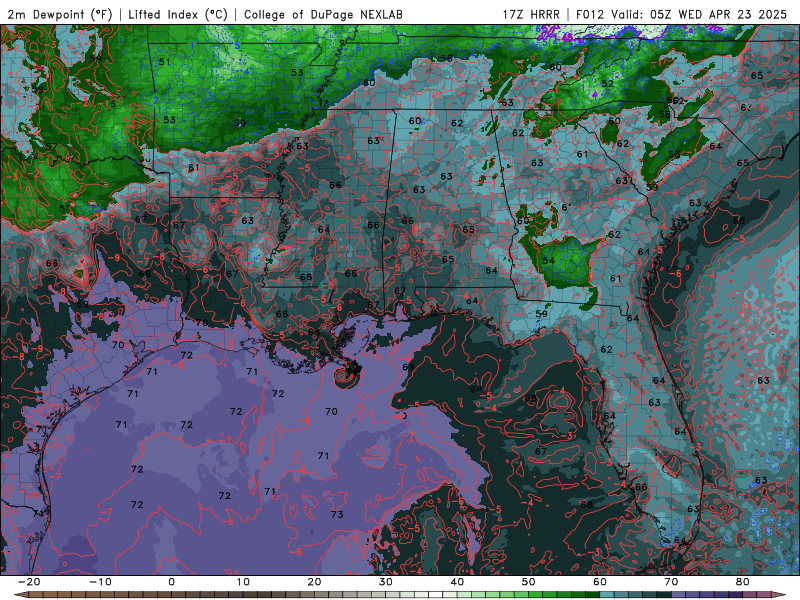Click the -20 label on the color scale
The image size is (800, 600).
tap(28, 582)
